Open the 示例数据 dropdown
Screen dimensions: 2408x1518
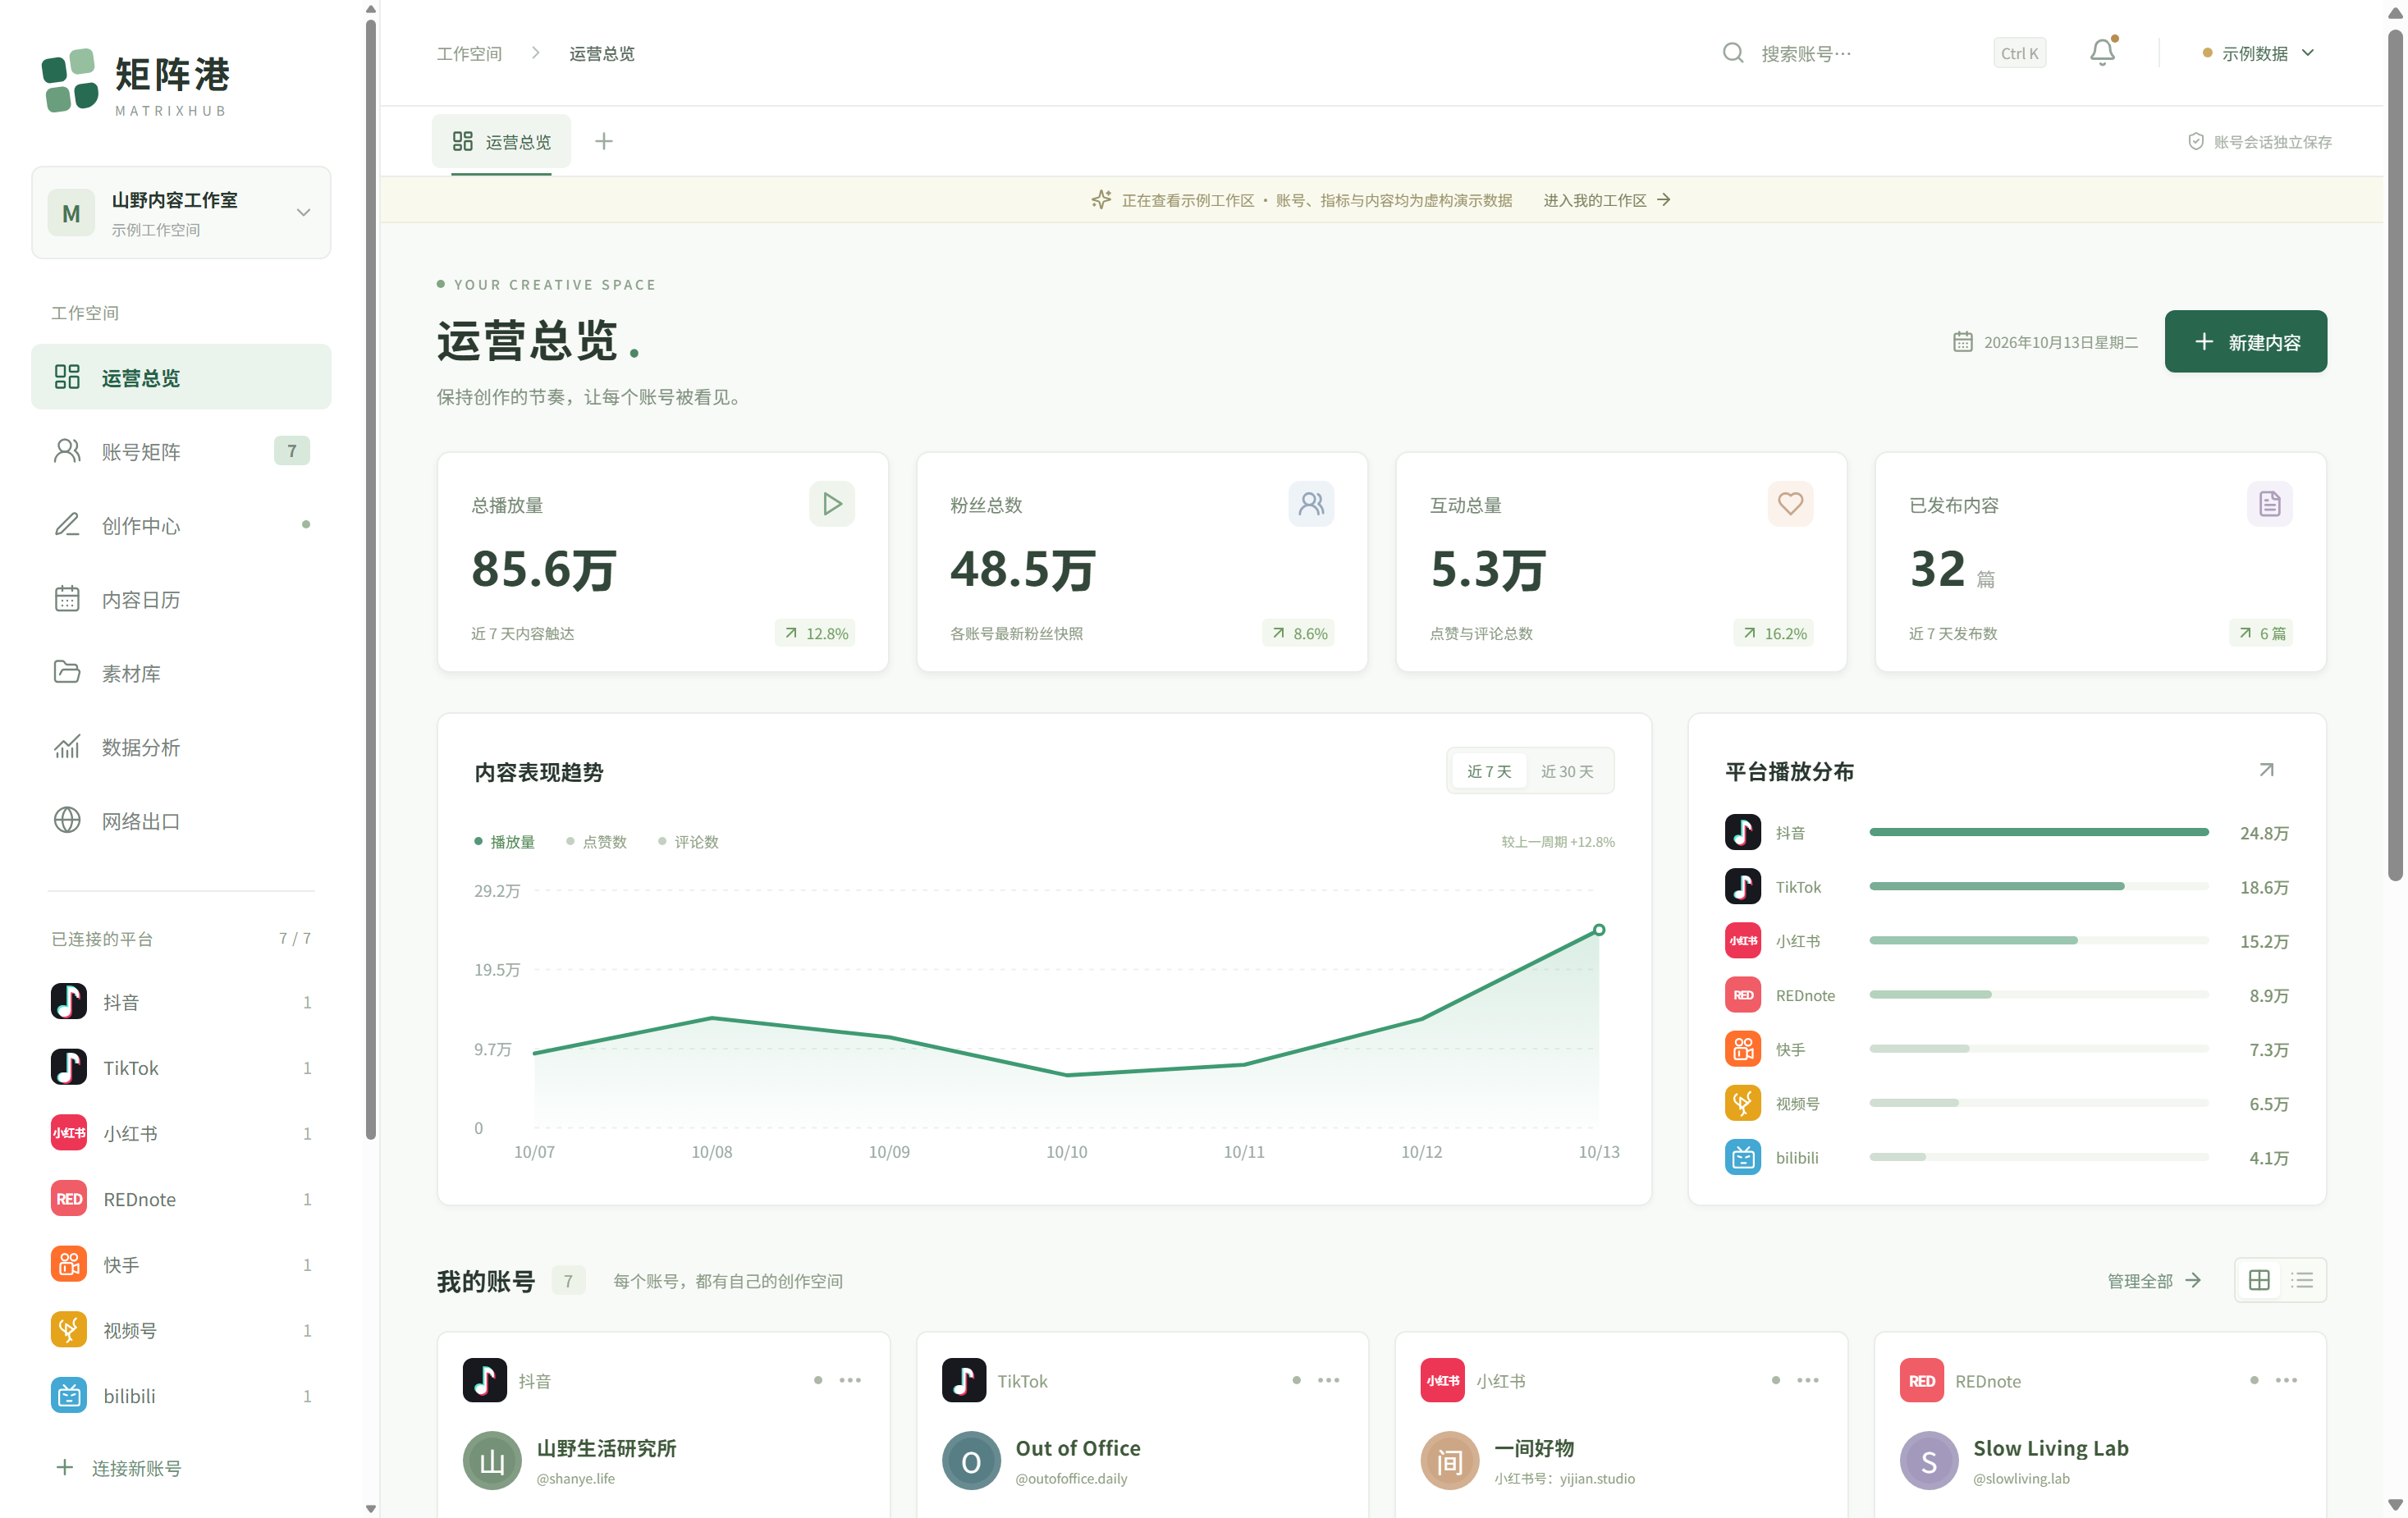(x=2258, y=53)
